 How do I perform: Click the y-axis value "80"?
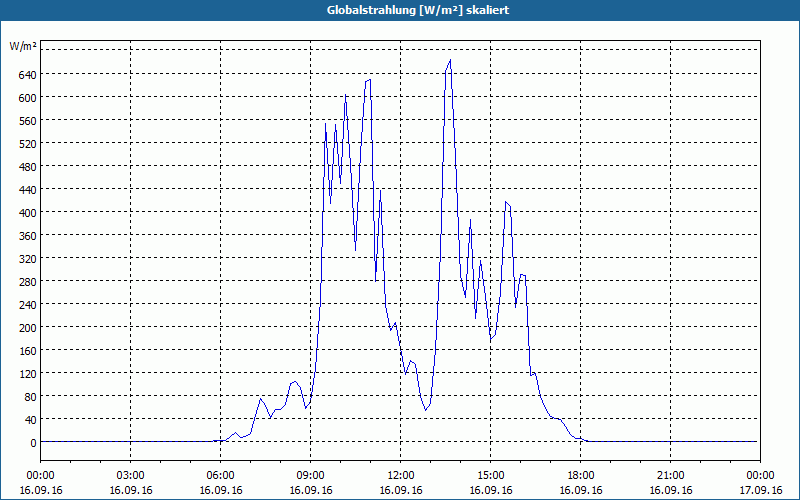tap(31, 397)
